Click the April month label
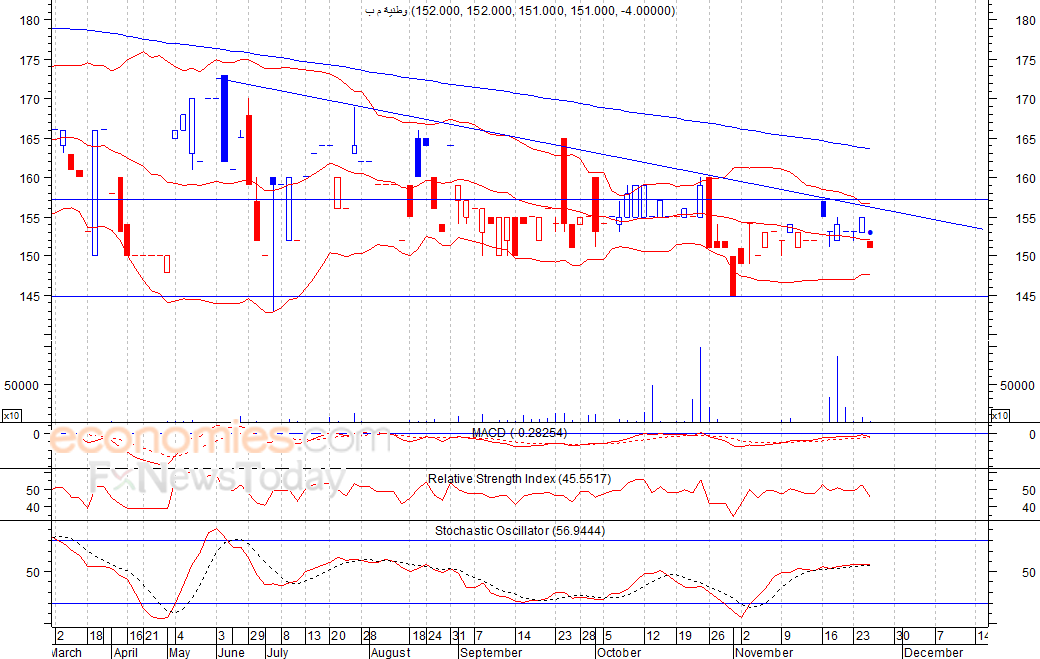The width and height of the screenshot is (1040, 659). pyautogui.click(x=126, y=652)
